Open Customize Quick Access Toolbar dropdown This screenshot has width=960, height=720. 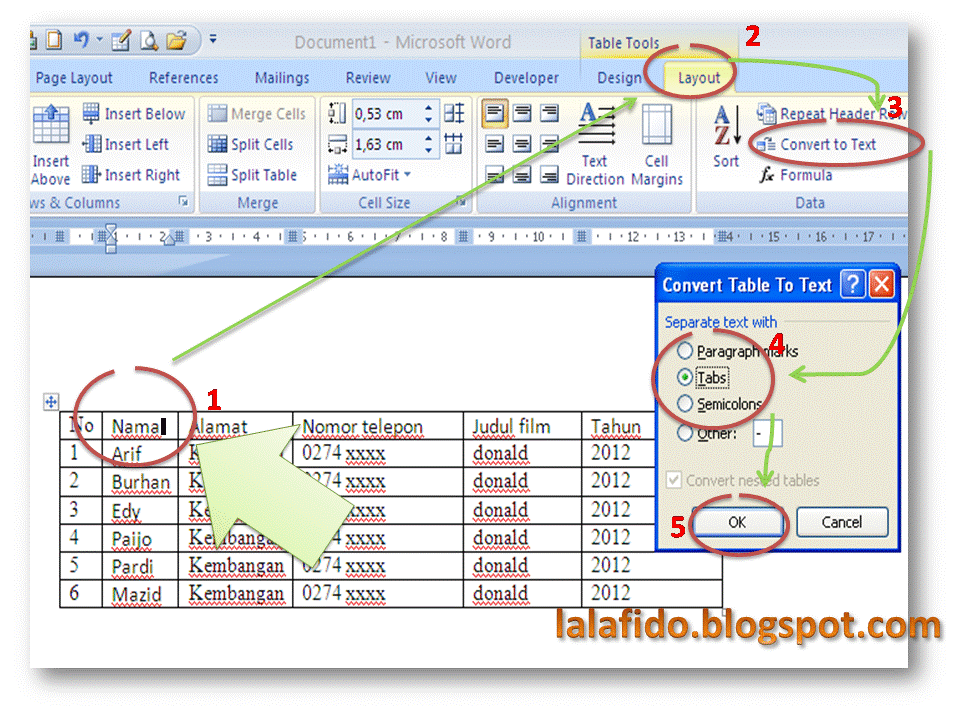(x=213, y=39)
